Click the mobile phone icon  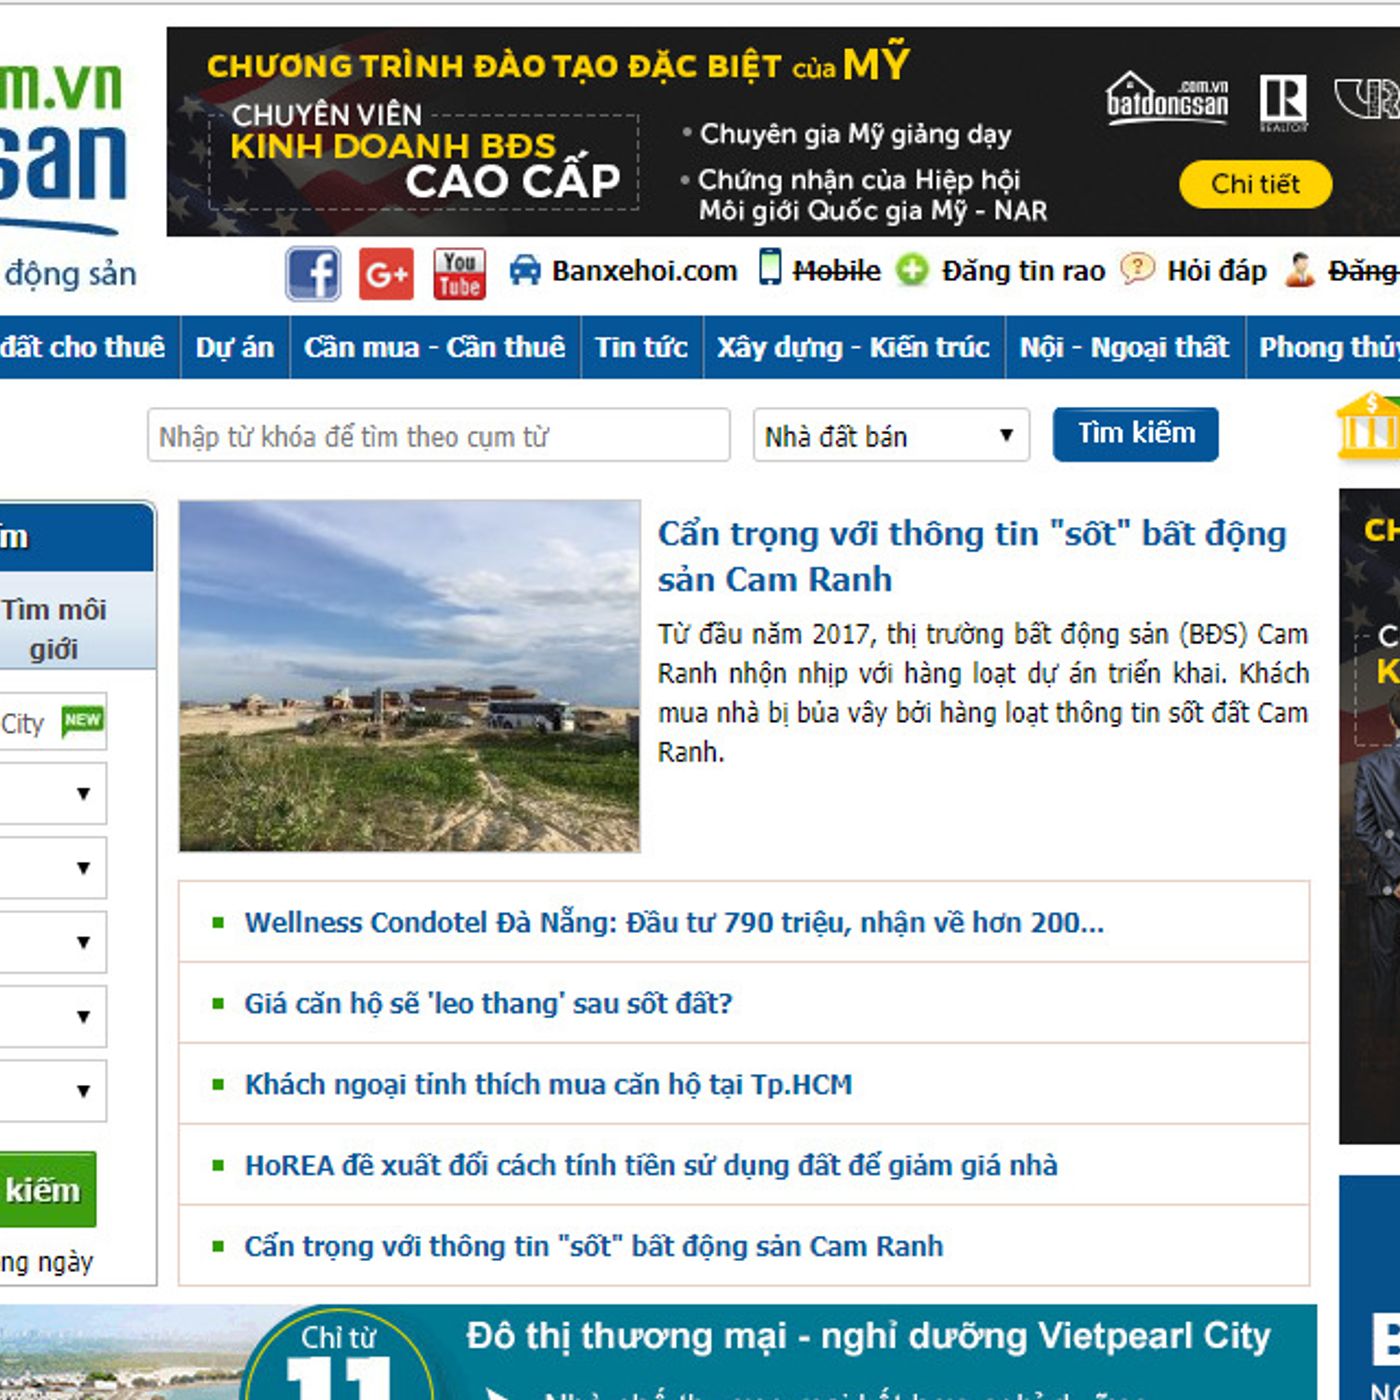click(x=770, y=267)
